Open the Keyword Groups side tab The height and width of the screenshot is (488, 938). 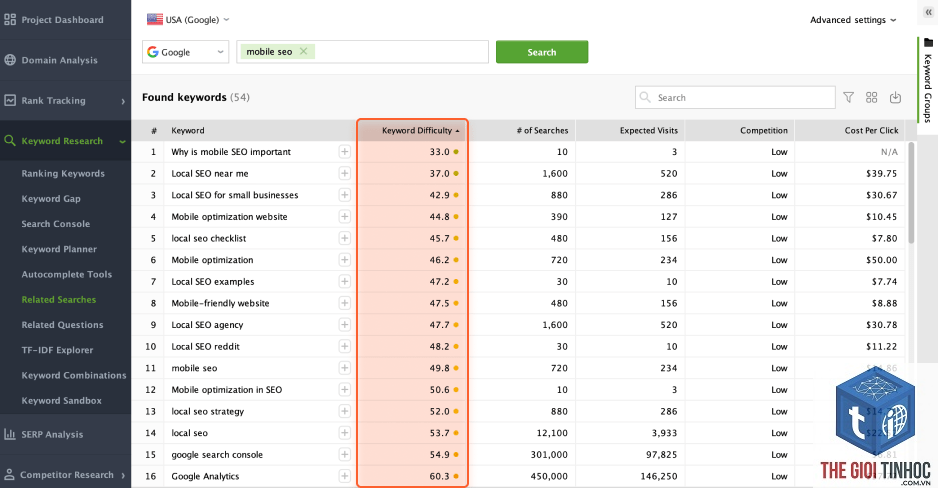927,81
